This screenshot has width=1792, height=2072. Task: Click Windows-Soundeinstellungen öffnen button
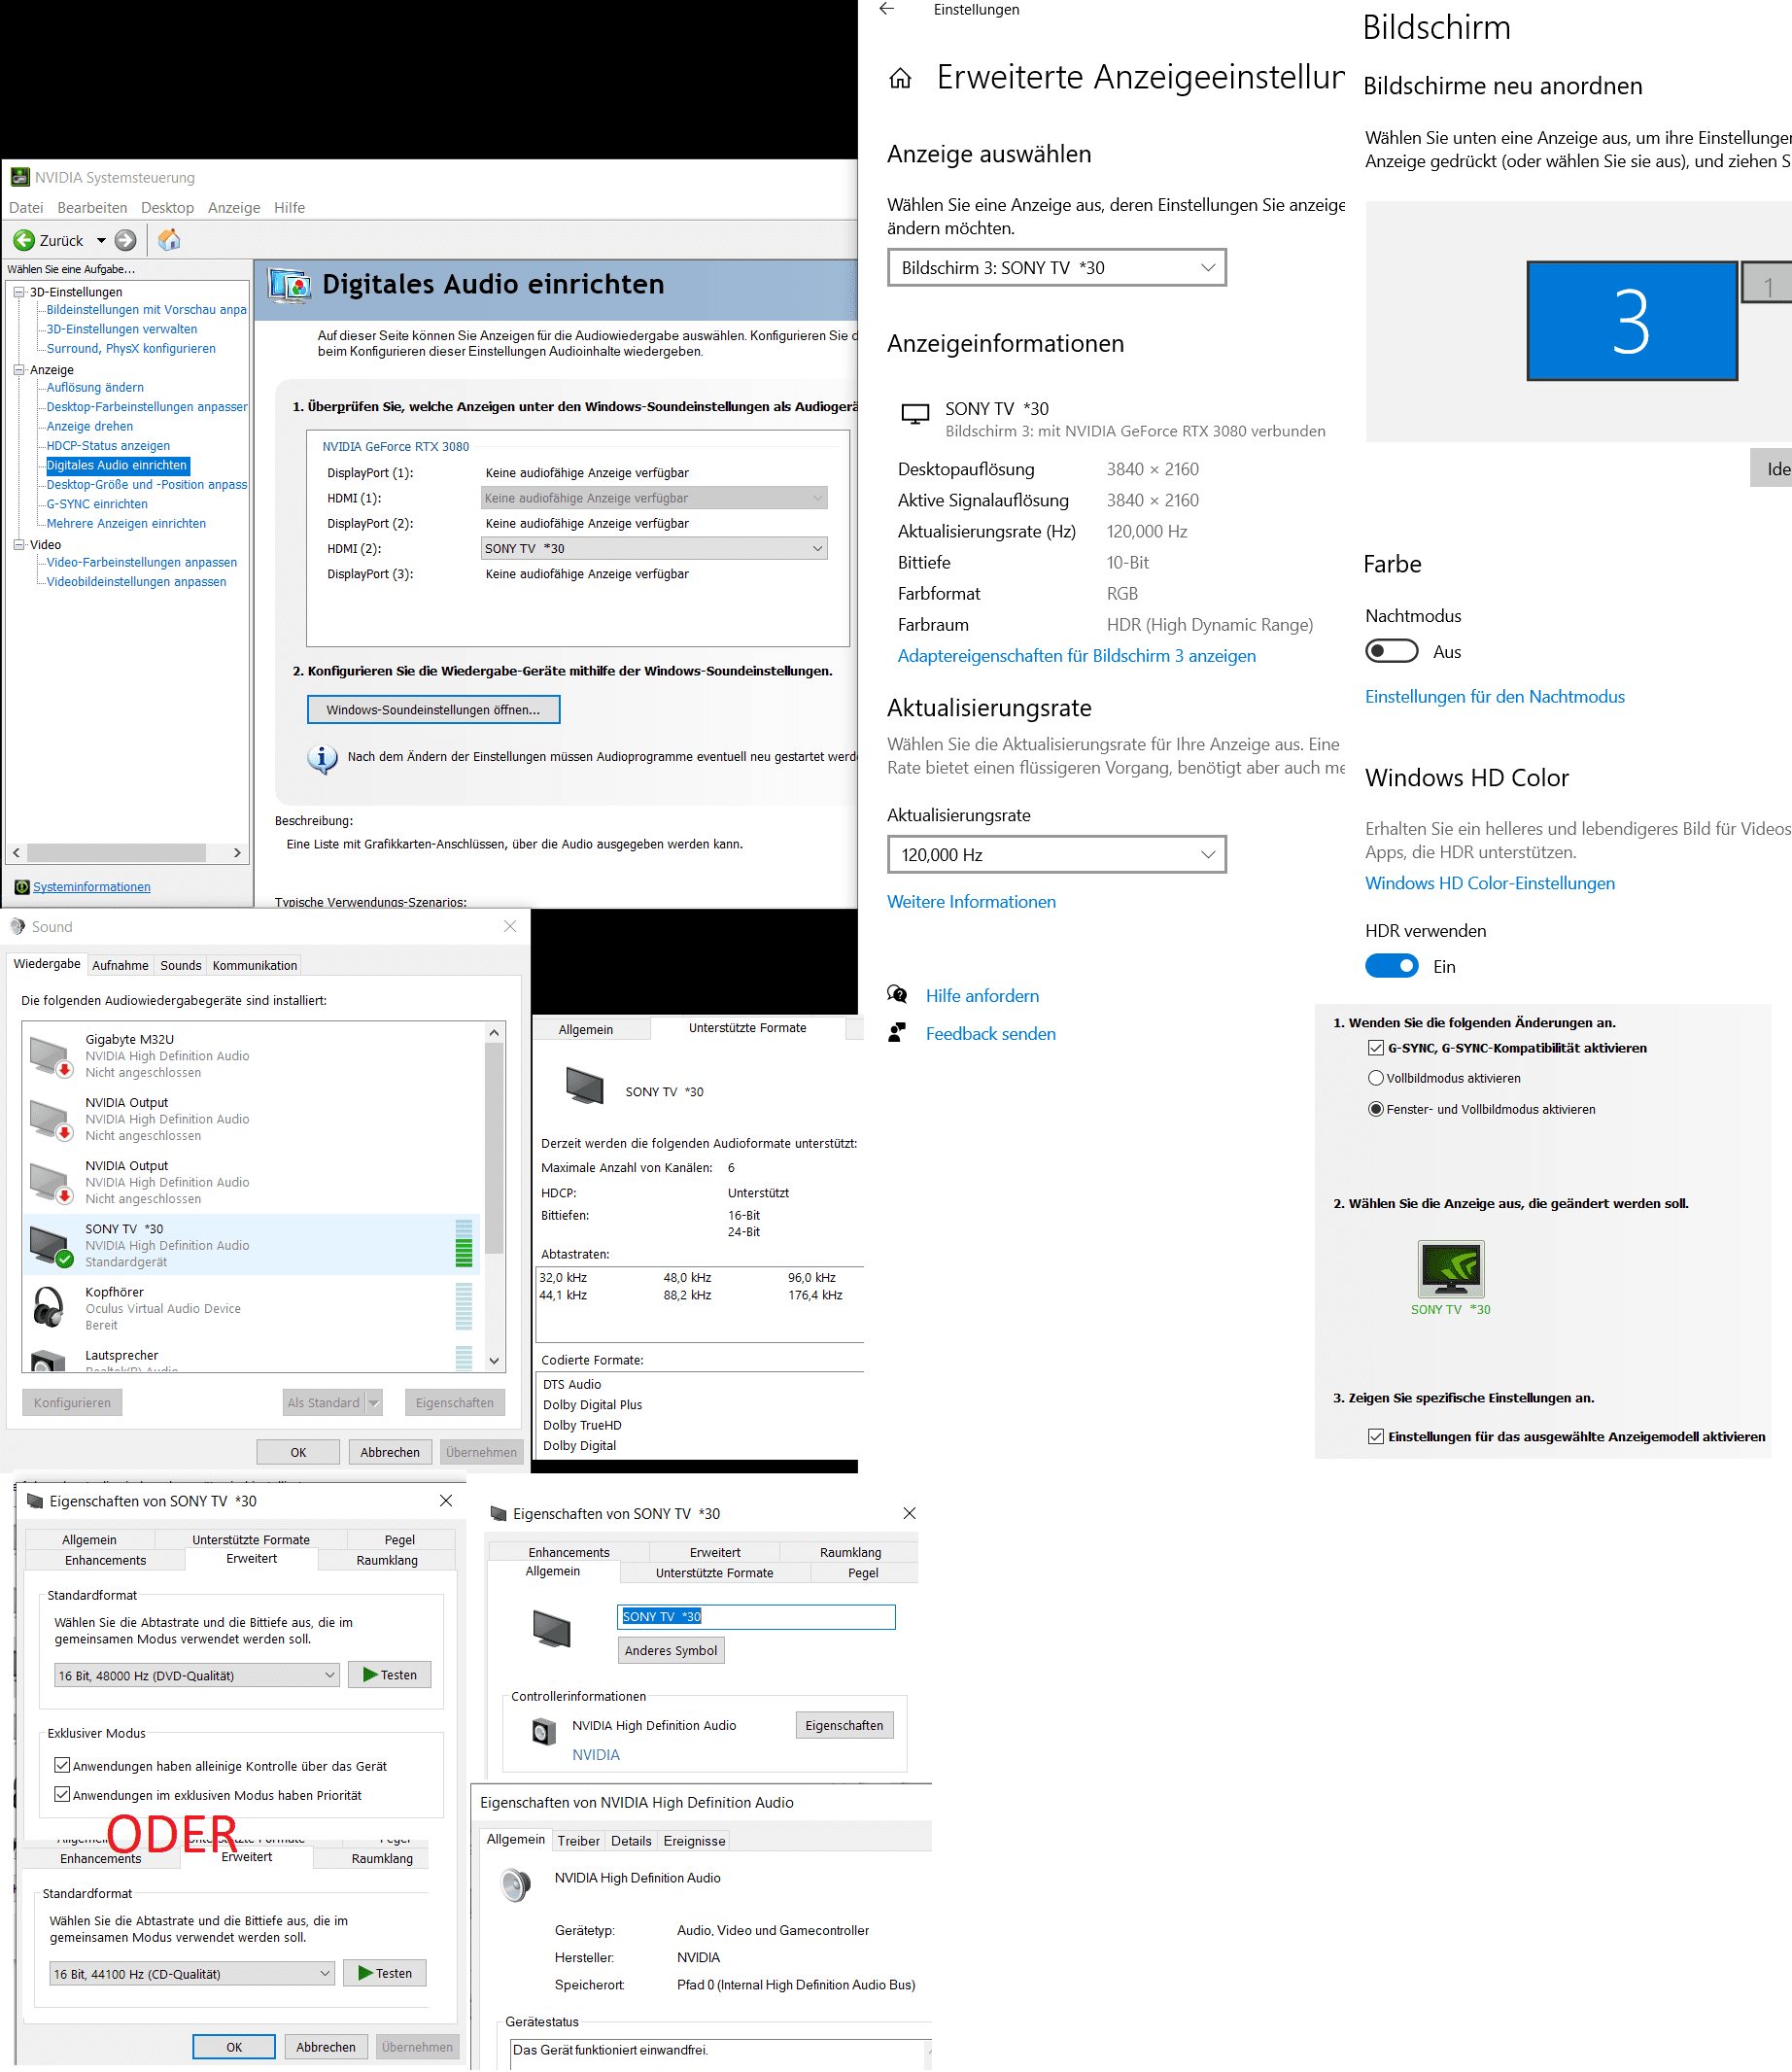pyautogui.click(x=433, y=710)
